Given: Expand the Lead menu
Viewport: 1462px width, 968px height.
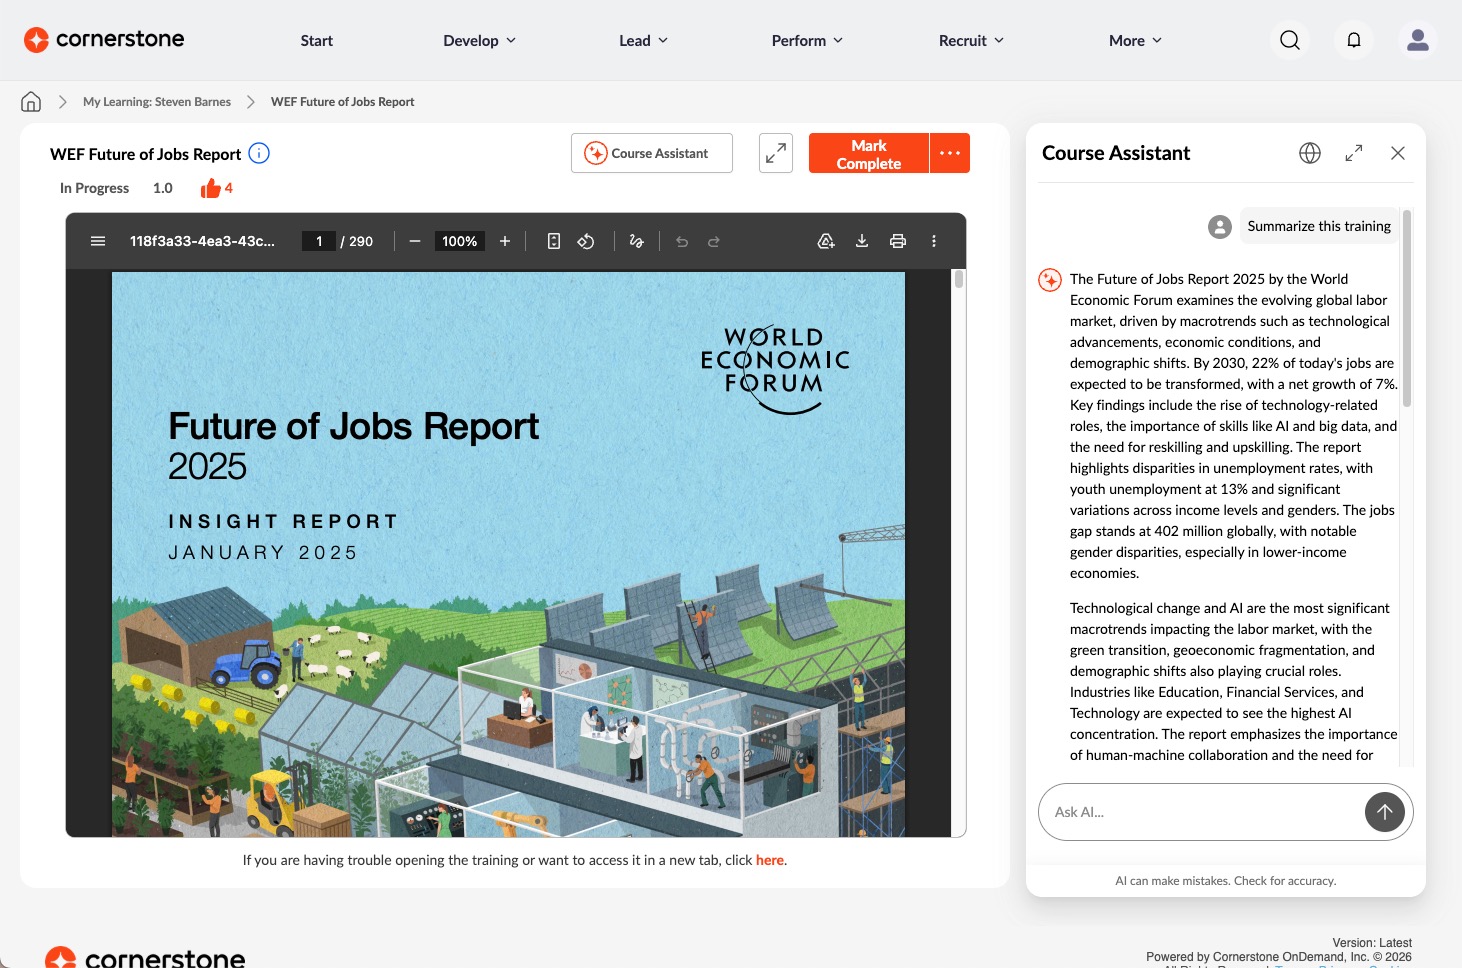Looking at the screenshot, I should click(644, 40).
